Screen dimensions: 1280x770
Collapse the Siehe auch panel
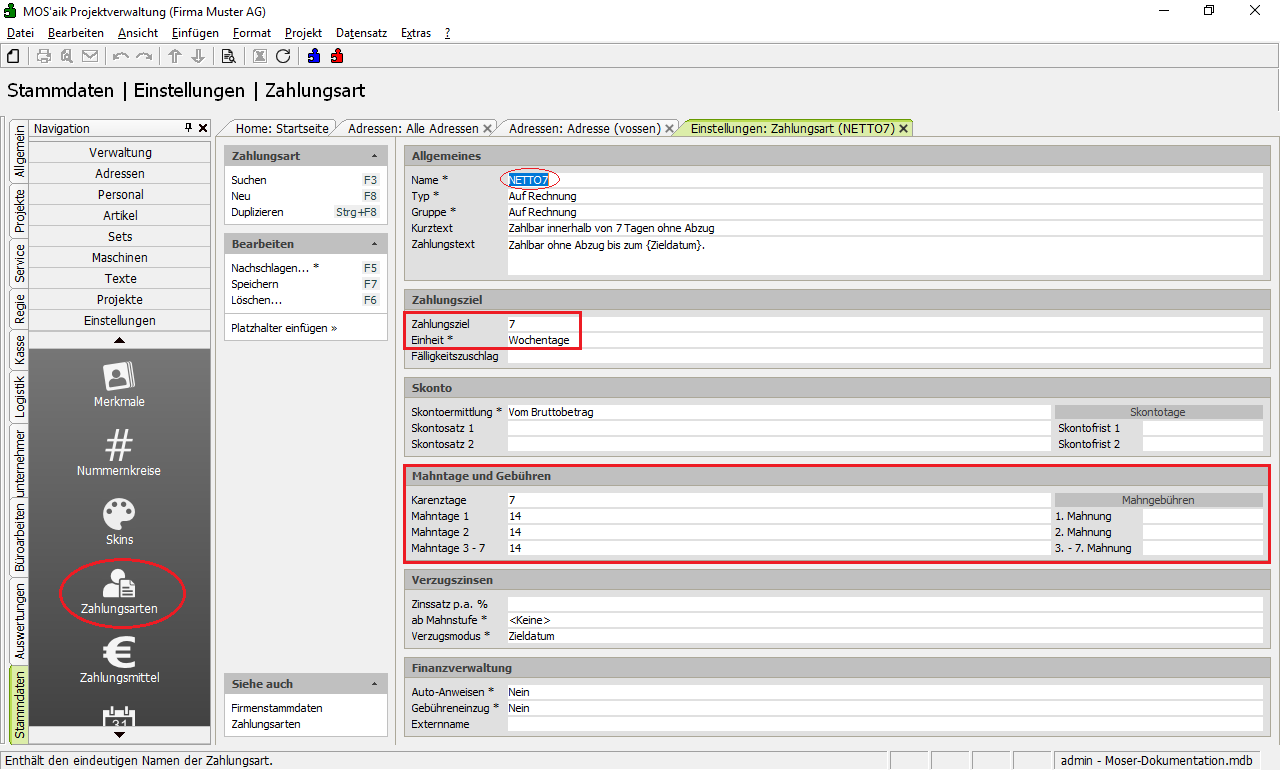(374, 685)
